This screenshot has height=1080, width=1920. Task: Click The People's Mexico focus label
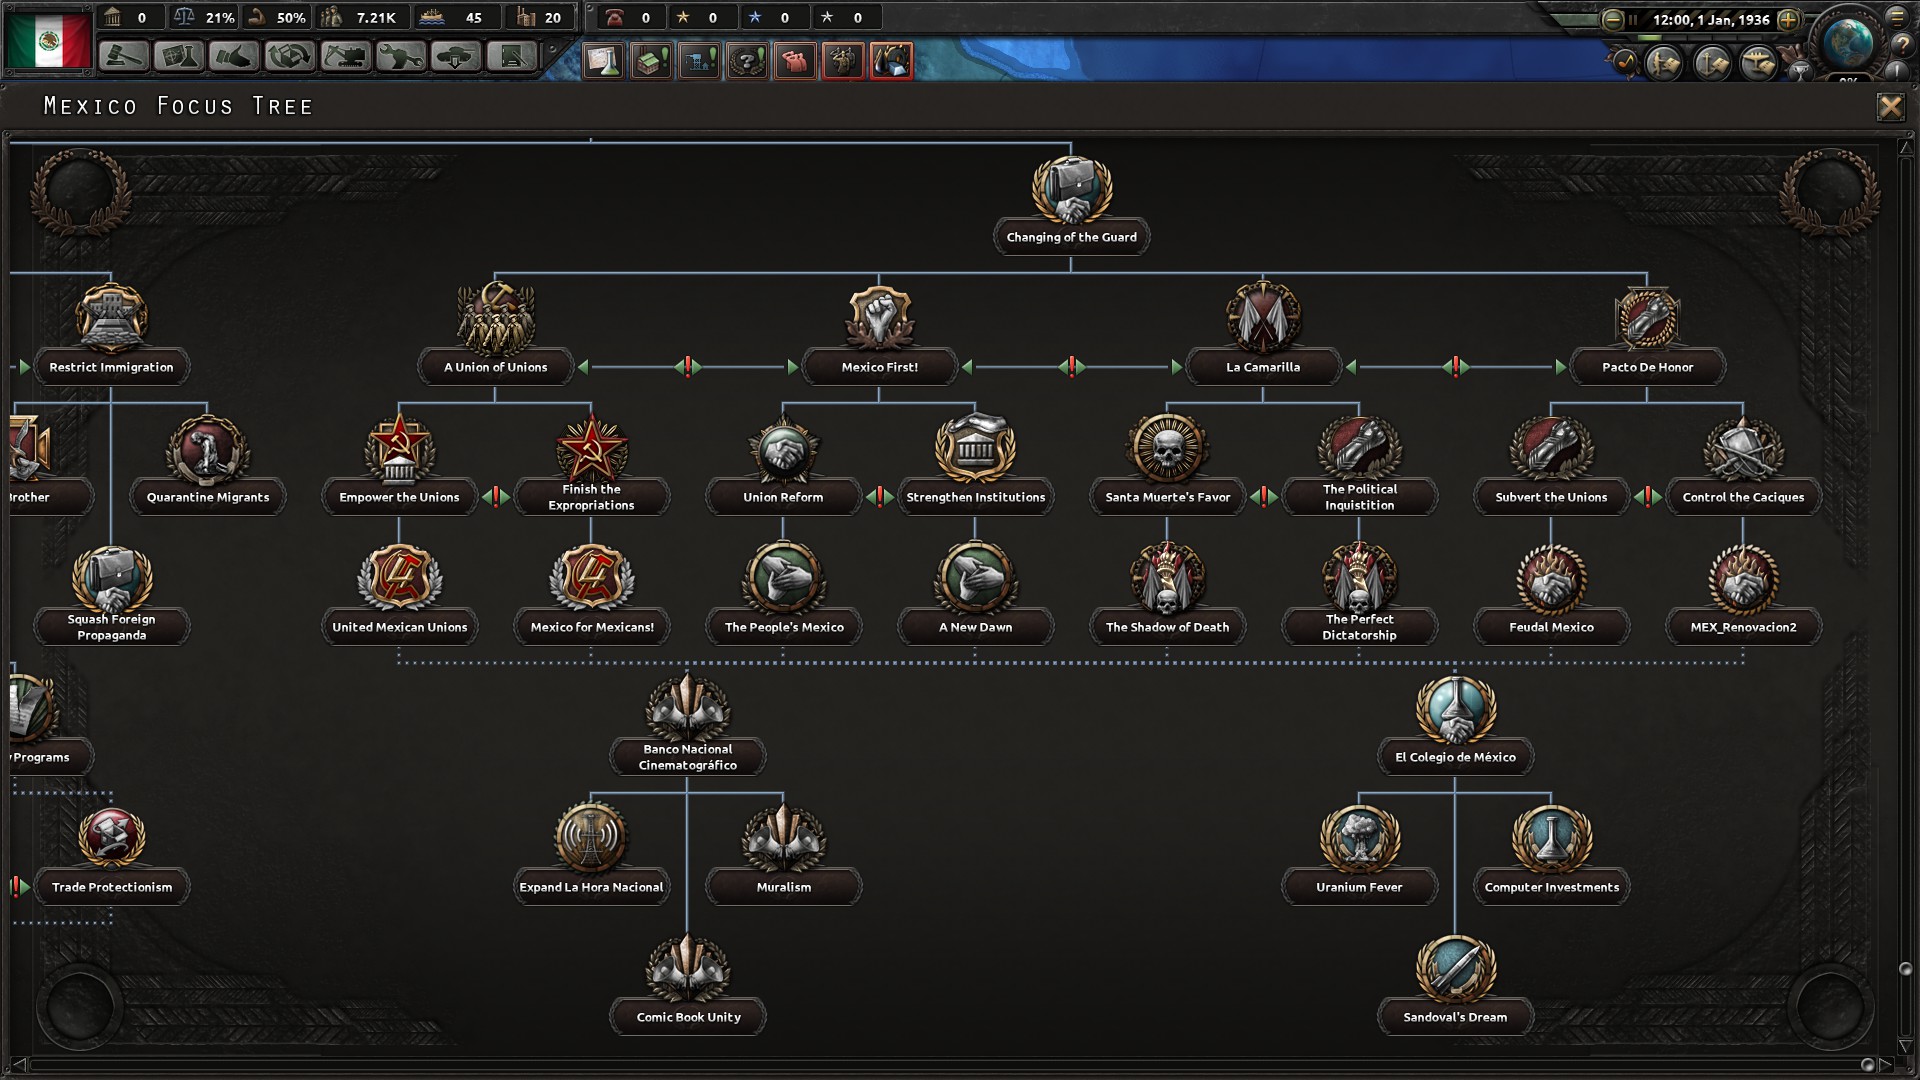pyautogui.click(x=783, y=627)
